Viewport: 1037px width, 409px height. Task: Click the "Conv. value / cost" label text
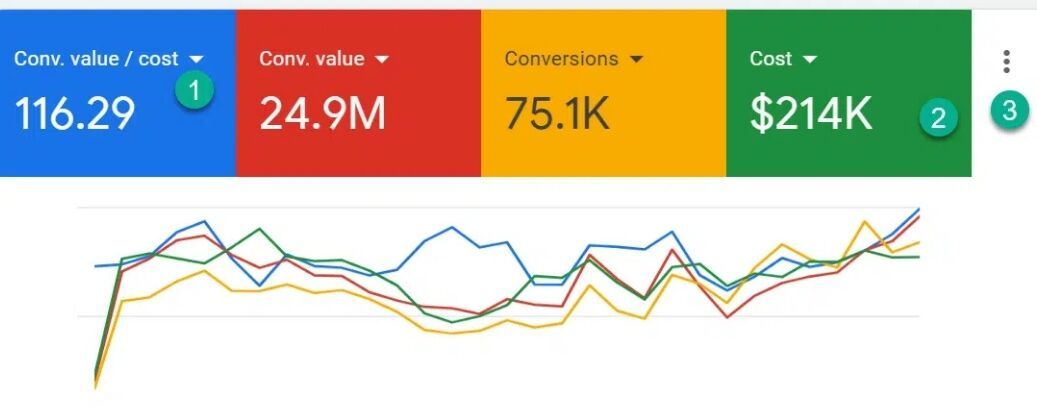(96, 59)
